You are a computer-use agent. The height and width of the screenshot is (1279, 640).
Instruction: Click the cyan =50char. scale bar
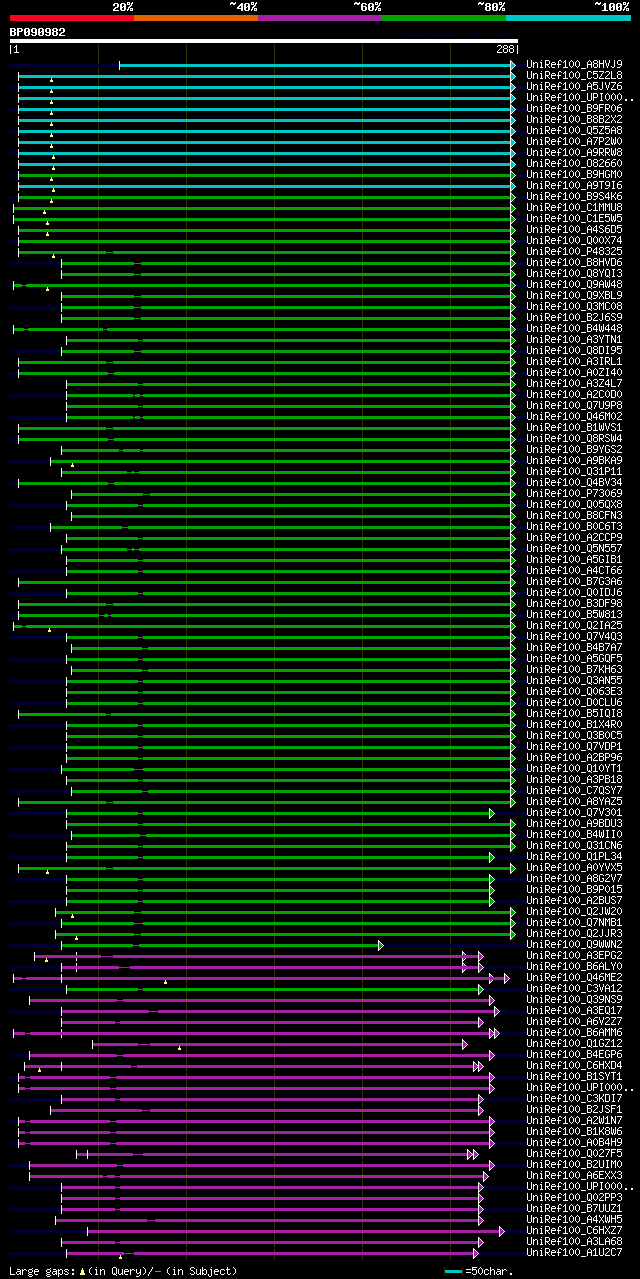pos(454,1271)
